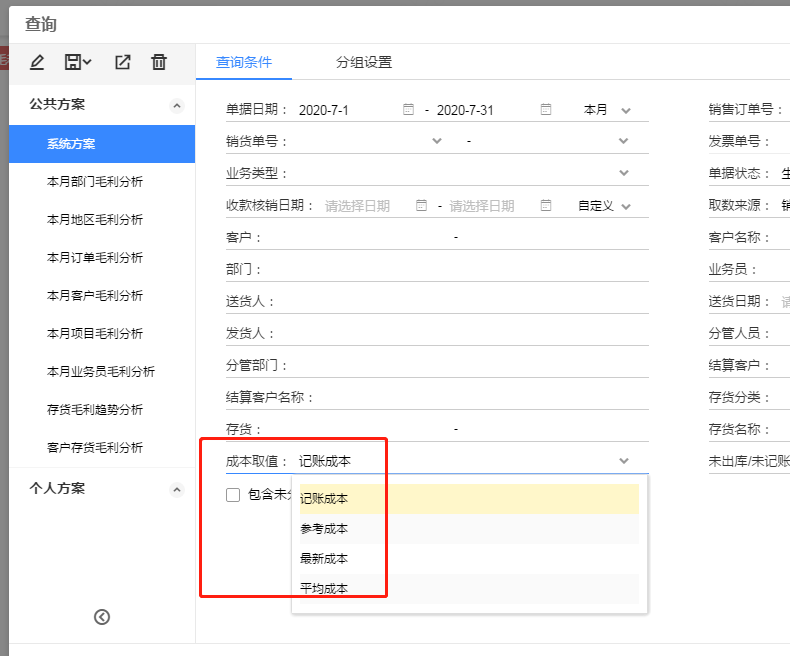Open calendar for 收款核销日期 start date

coord(421,206)
